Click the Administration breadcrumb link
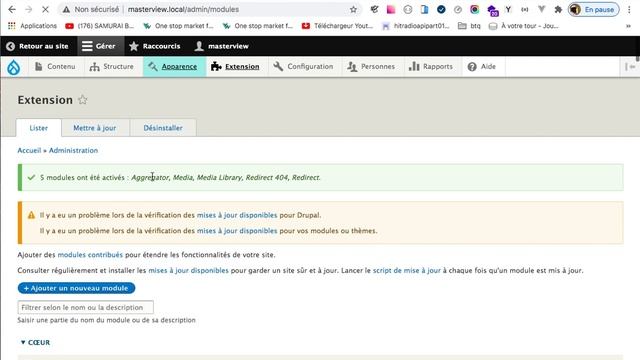 point(73,150)
